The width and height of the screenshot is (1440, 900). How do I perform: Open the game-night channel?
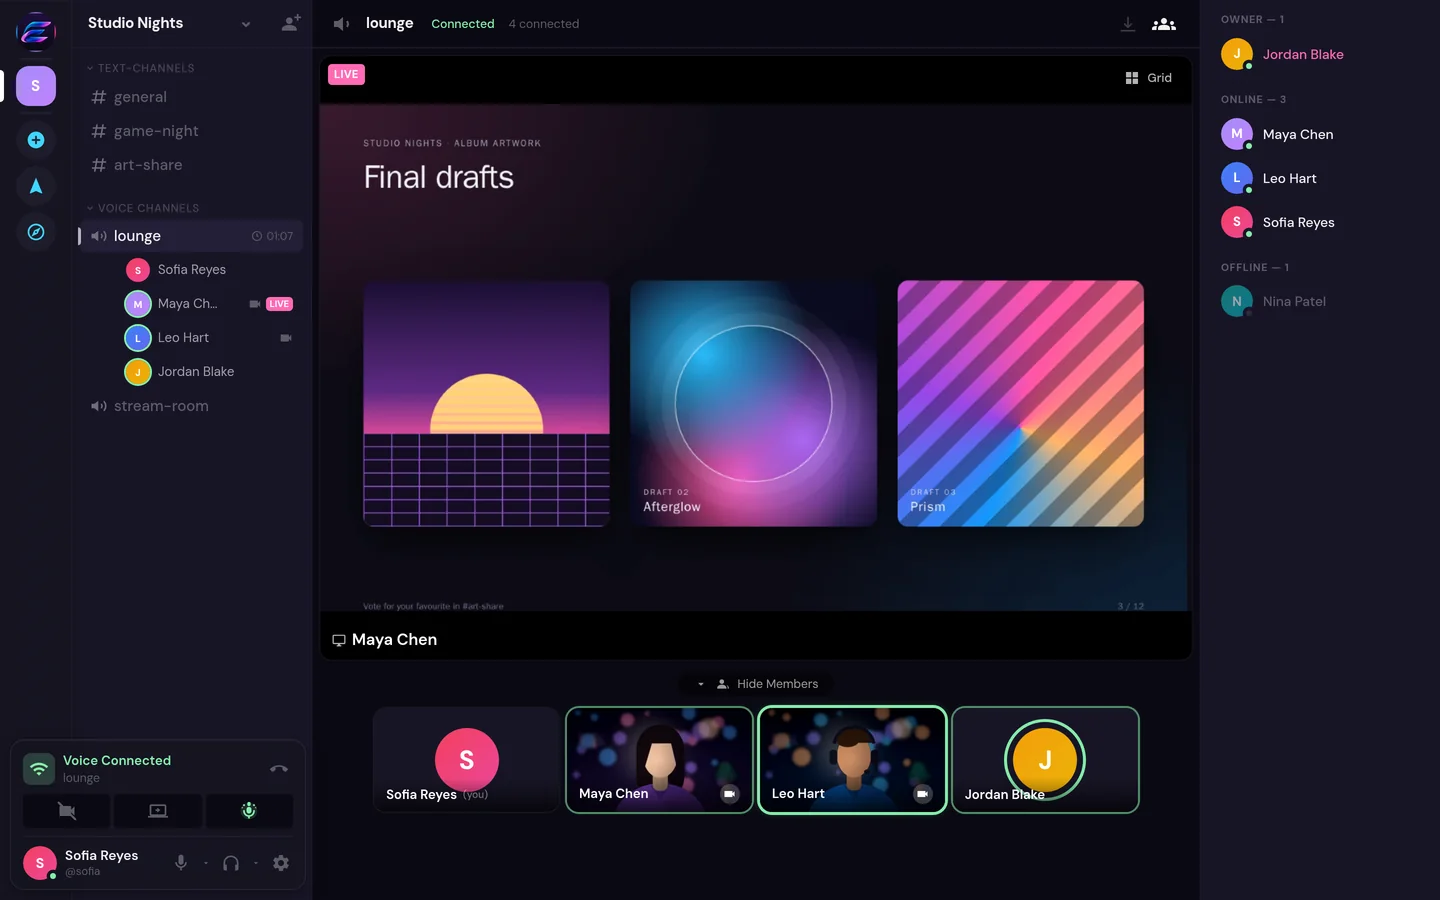tap(190, 131)
